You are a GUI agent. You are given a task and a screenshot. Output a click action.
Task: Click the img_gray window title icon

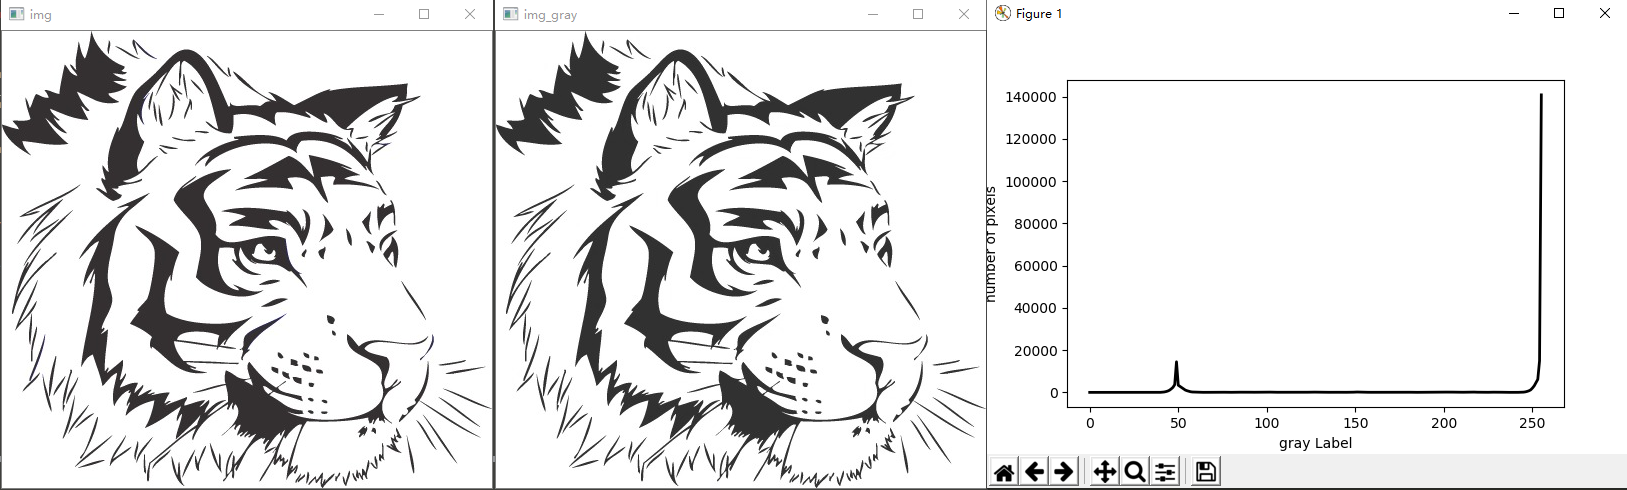coord(510,14)
